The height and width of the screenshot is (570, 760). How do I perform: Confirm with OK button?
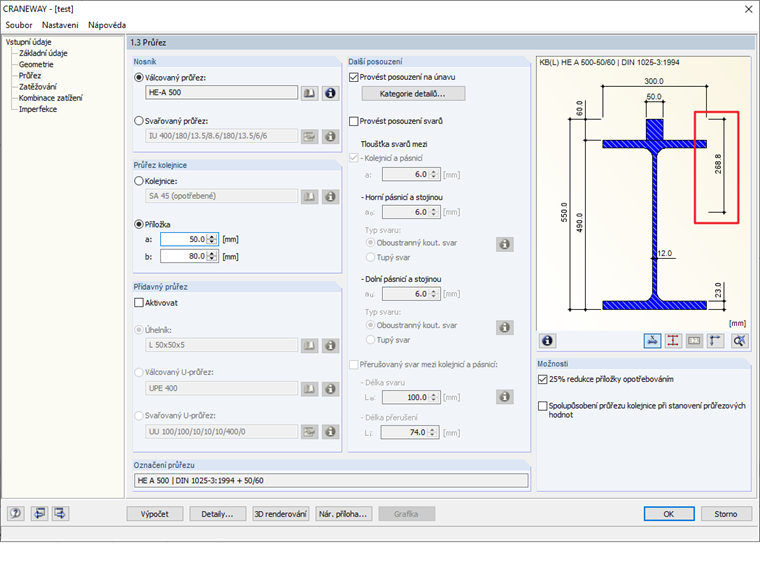(x=669, y=514)
